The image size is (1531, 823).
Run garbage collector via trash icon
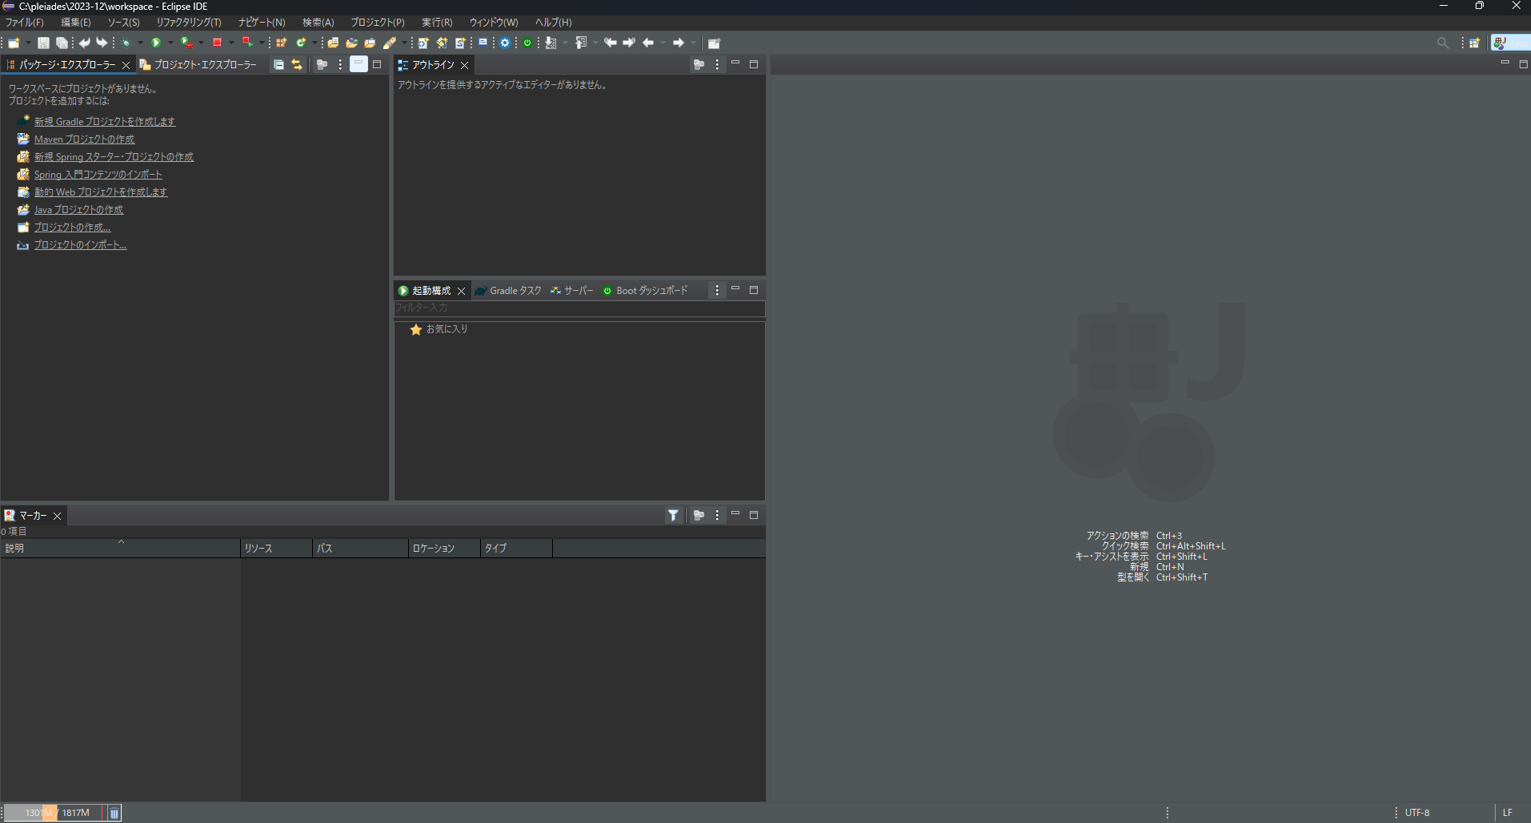(x=114, y=813)
